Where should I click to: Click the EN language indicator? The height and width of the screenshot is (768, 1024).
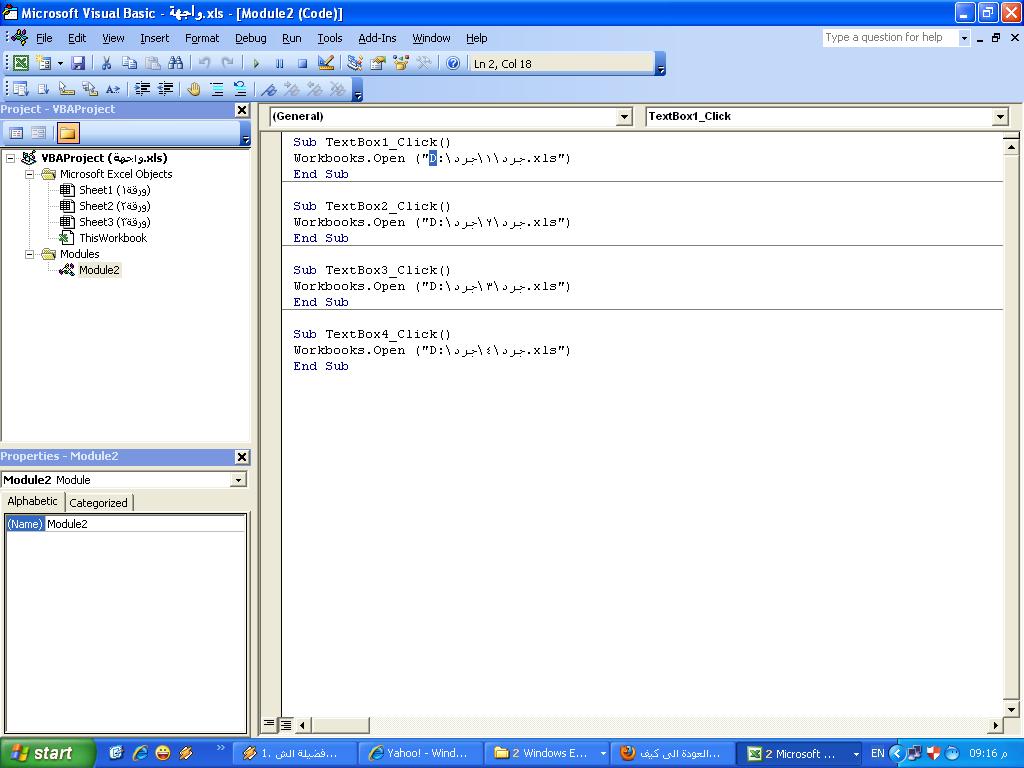(x=878, y=753)
